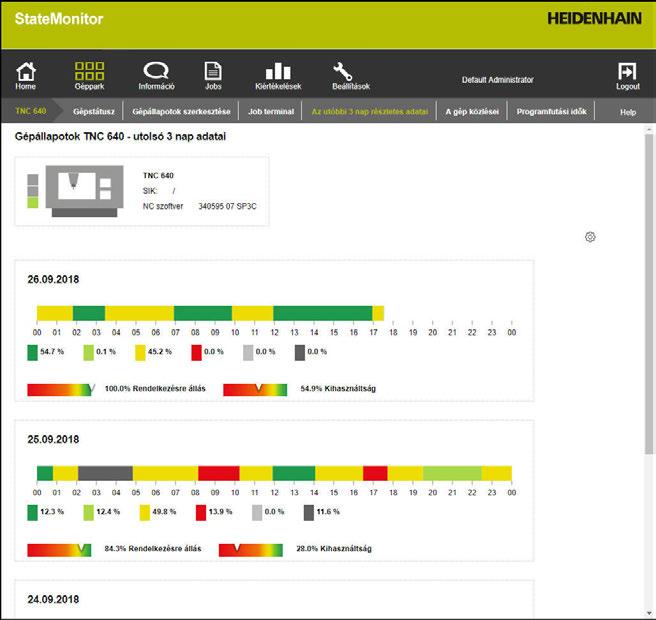The height and width of the screenshot is (620, 656).
Task: Click 100.0% Rendelkezésre állás gauge
Action: [60, 389]
